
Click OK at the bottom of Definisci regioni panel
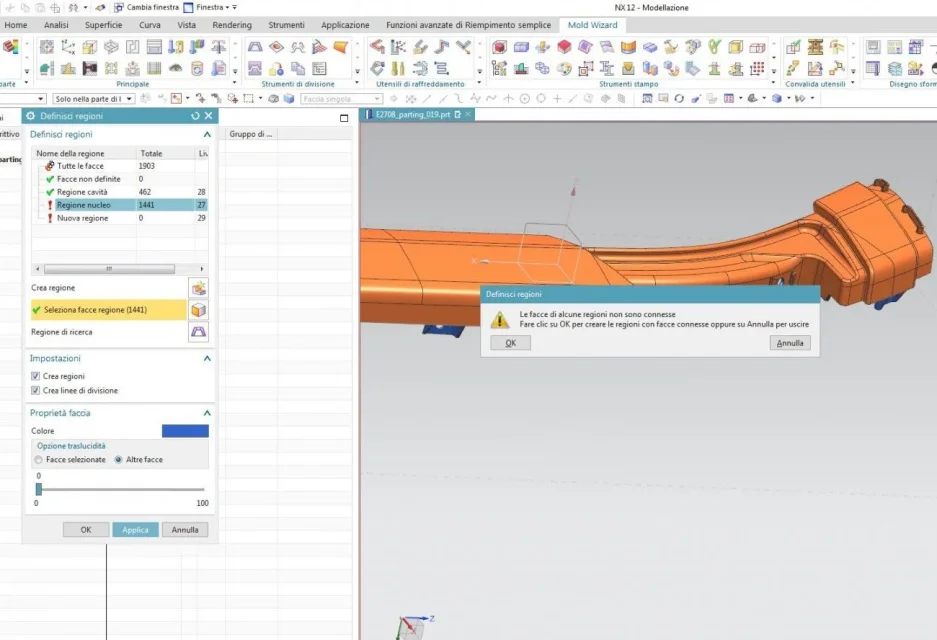pyautogui.click(x=86, y=529)
